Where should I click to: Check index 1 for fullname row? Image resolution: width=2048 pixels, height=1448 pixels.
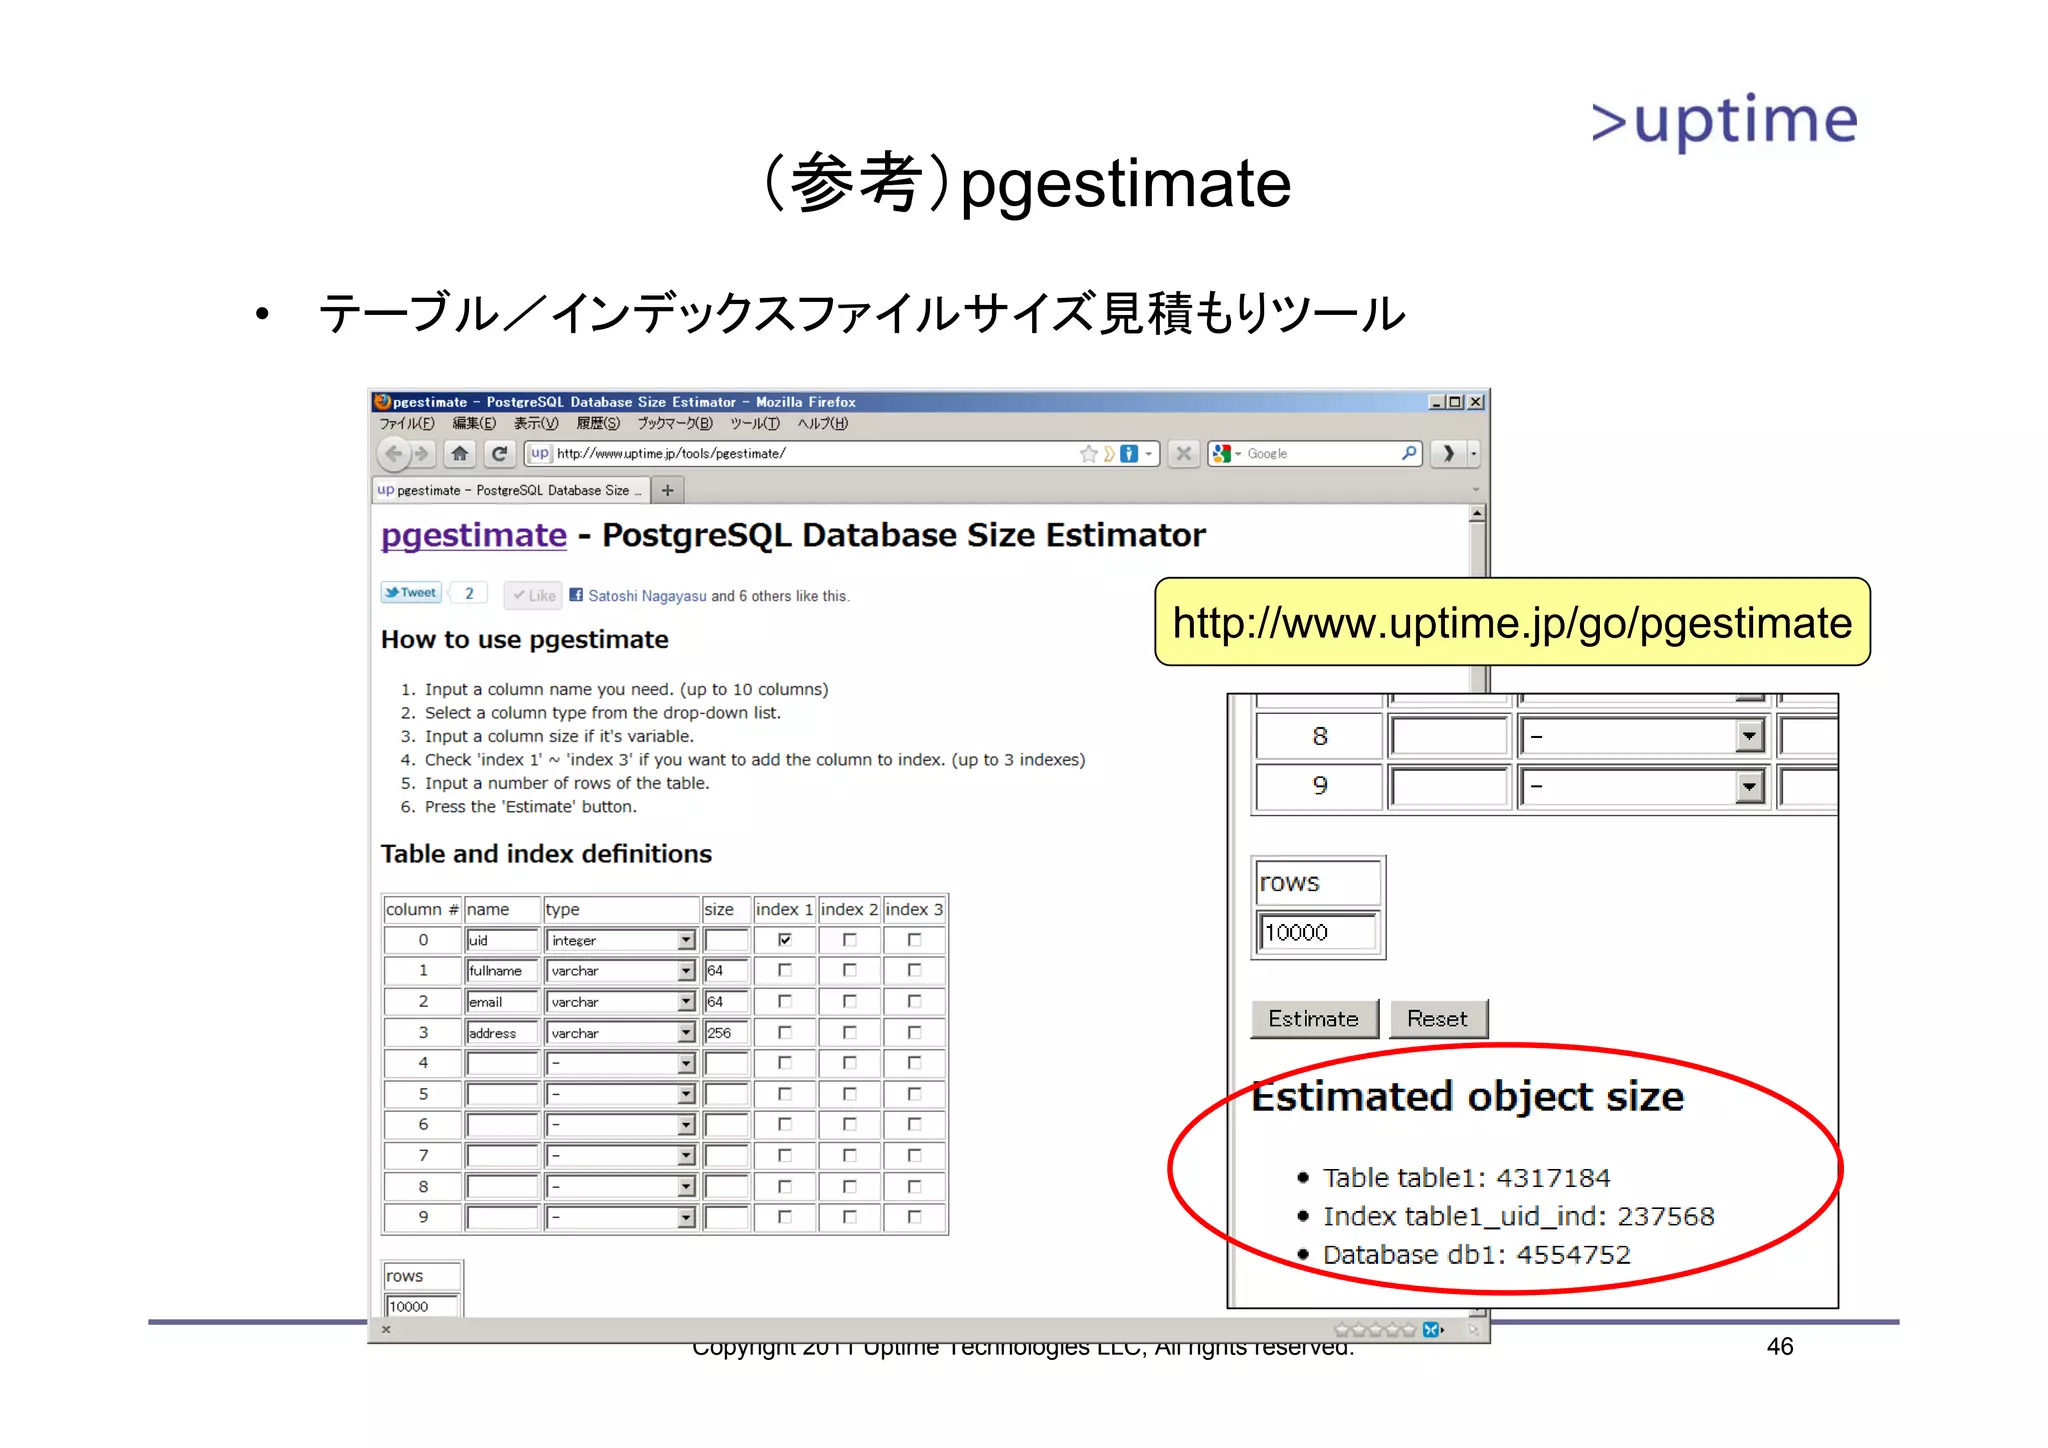coord(785,970)
